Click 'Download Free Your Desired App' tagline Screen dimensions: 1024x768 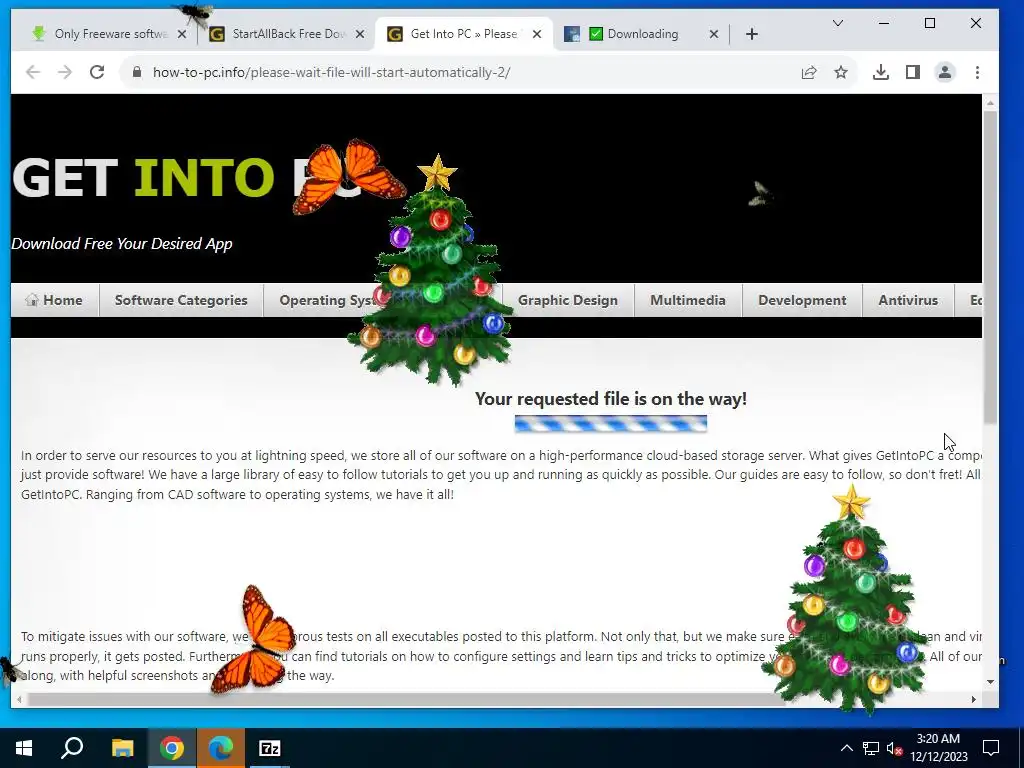(x=122, y=244)
